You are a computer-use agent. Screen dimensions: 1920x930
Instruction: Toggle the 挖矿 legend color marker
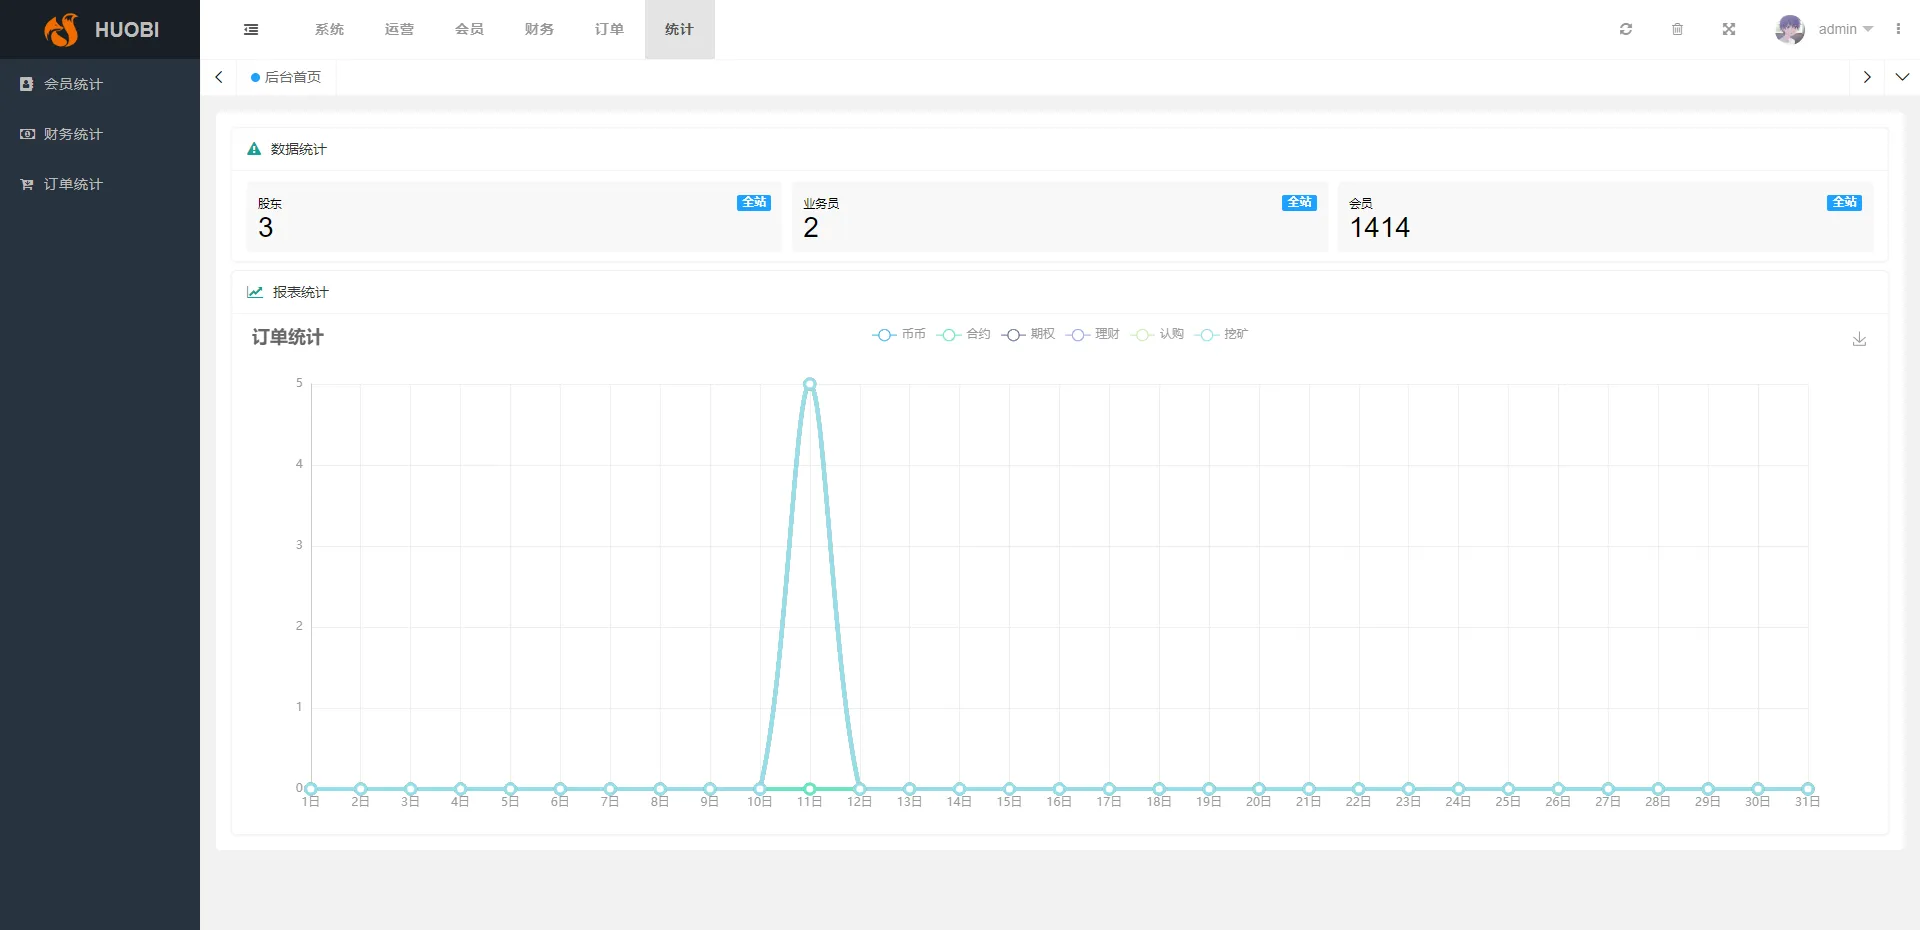pyautogui.click(x=1207, y=335)
